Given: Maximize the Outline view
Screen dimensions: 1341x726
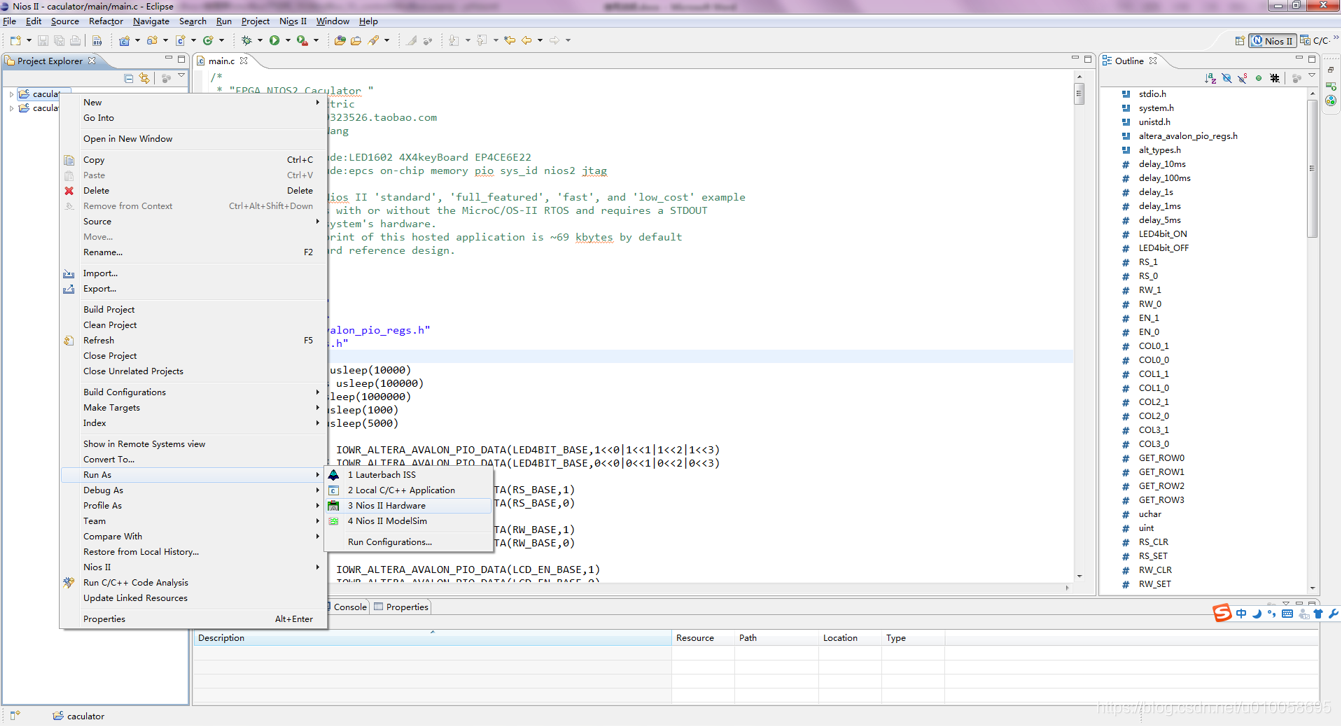Looking at the screenshot, I should (x=1312, y=59).
